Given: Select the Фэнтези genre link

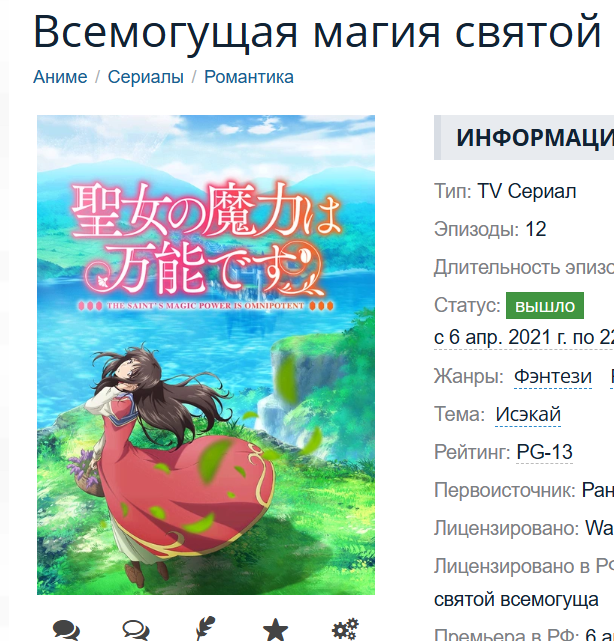Looking at the screenshot, I should [553, 376].
